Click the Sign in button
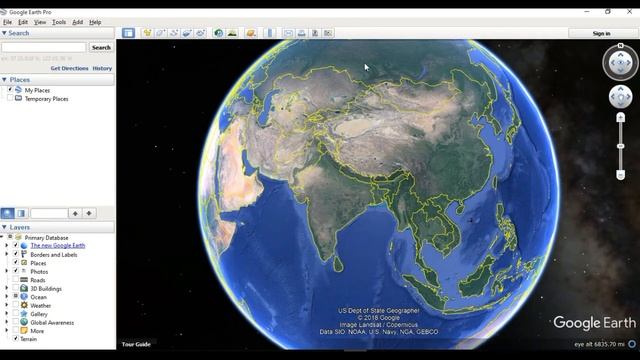The height and width of the screenshot is (360, 640). [602, 33]
